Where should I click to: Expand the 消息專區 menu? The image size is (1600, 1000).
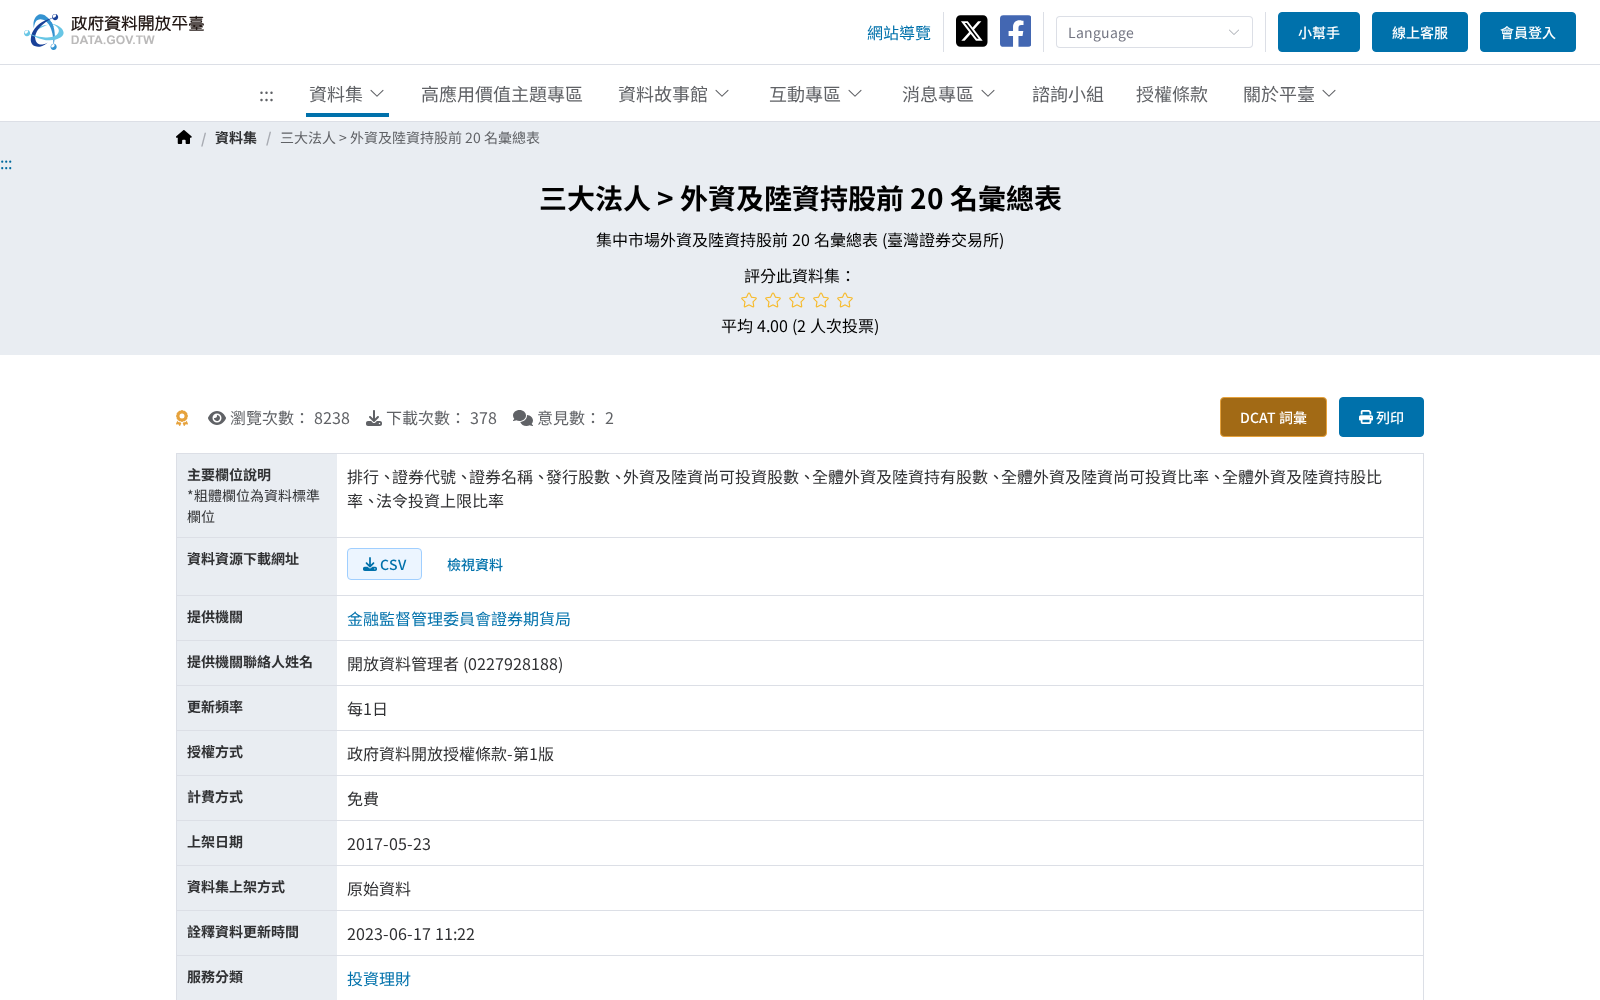949,94
